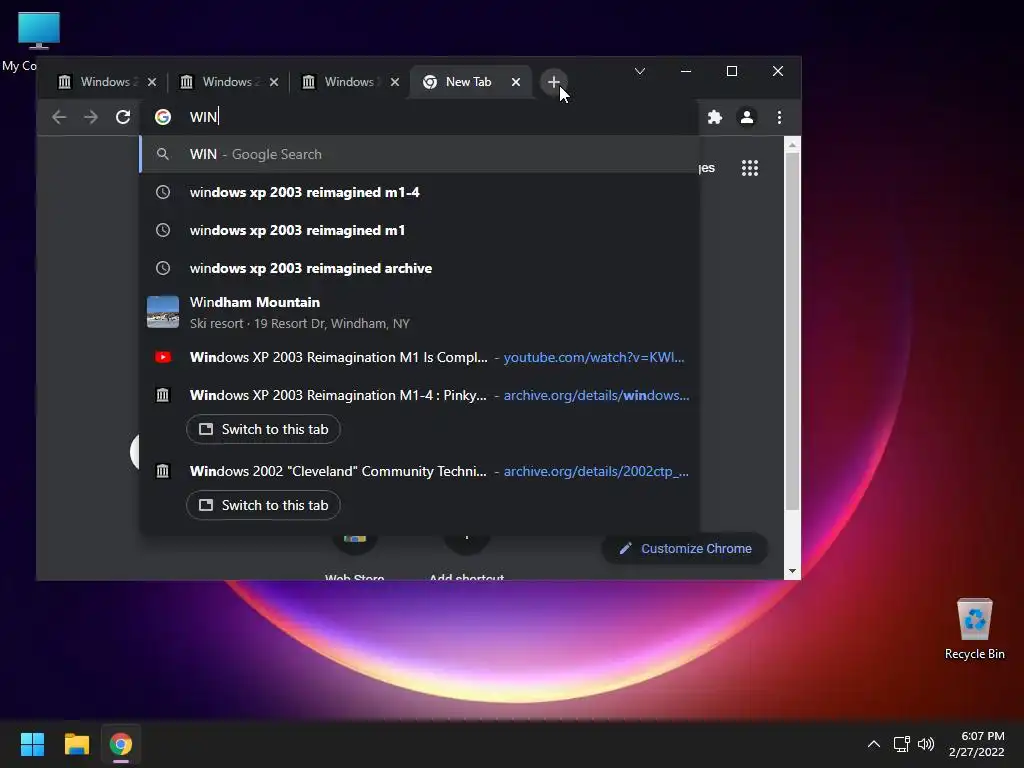The height and width of the screenshot is (768, 1024).
Task: Reload the page with refresh icon
Action: point(123,117)
